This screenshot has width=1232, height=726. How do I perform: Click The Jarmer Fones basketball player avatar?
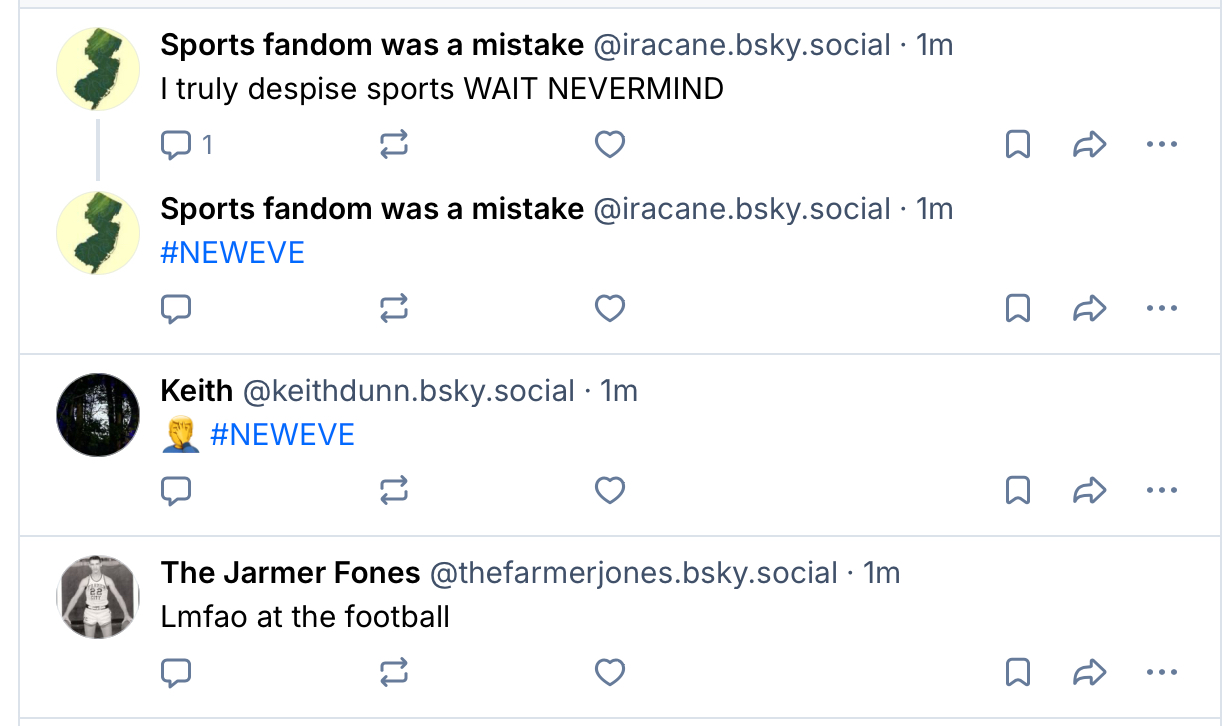point(97,597)
